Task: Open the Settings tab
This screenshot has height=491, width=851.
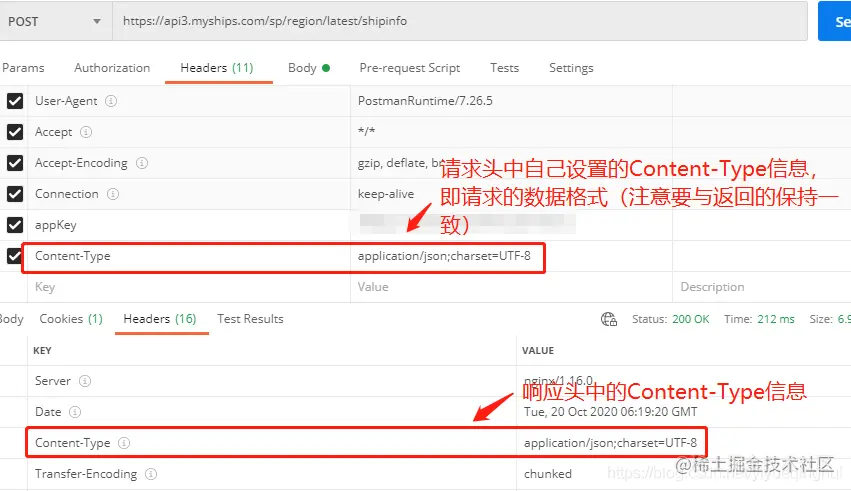Action: coord(571,68)
